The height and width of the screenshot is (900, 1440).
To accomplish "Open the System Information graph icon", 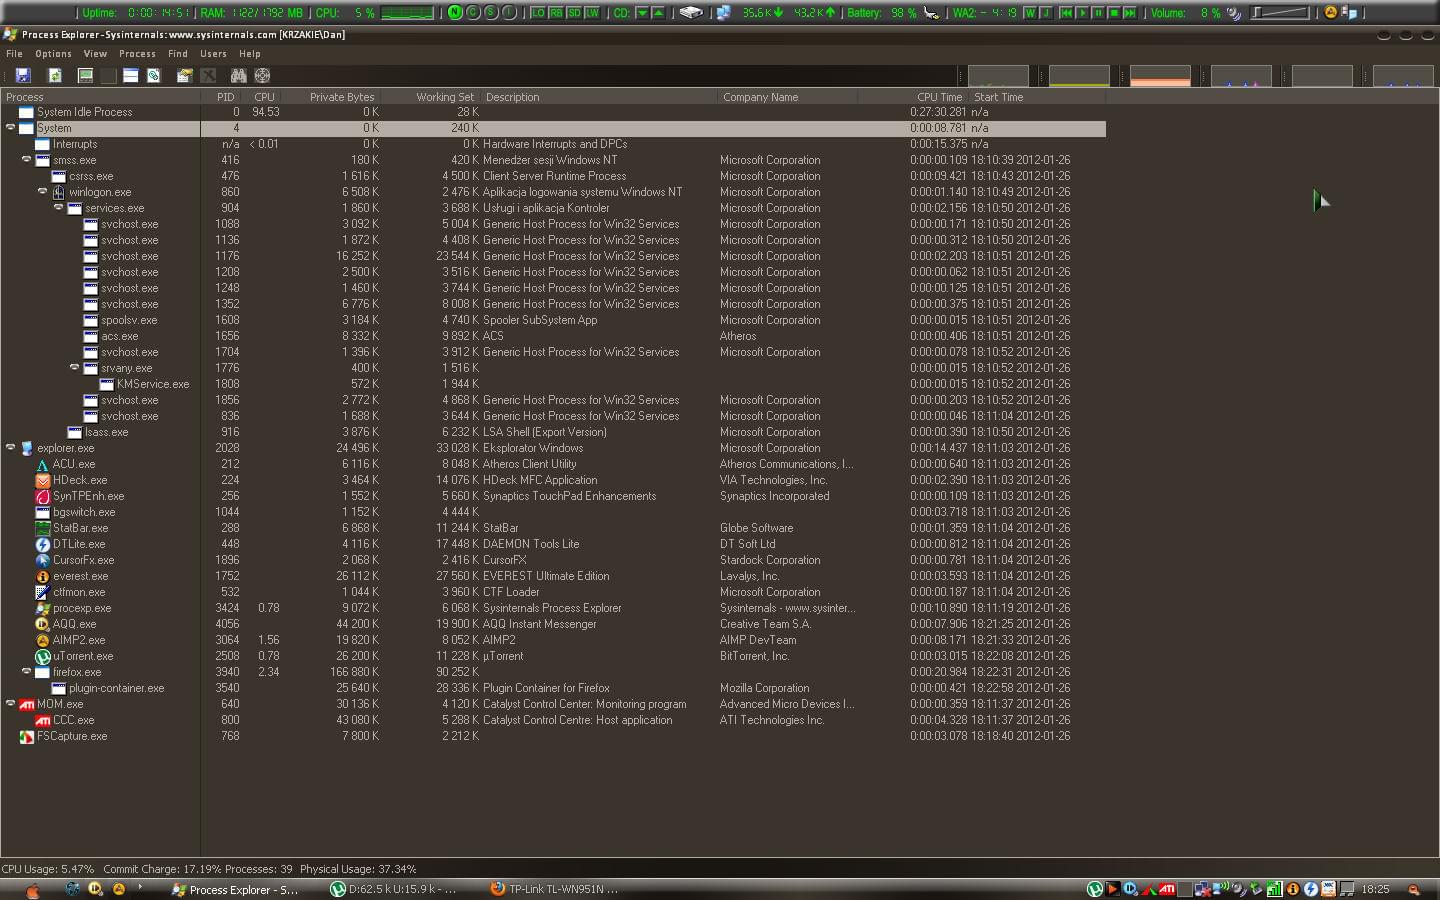I will click(86, 76).
